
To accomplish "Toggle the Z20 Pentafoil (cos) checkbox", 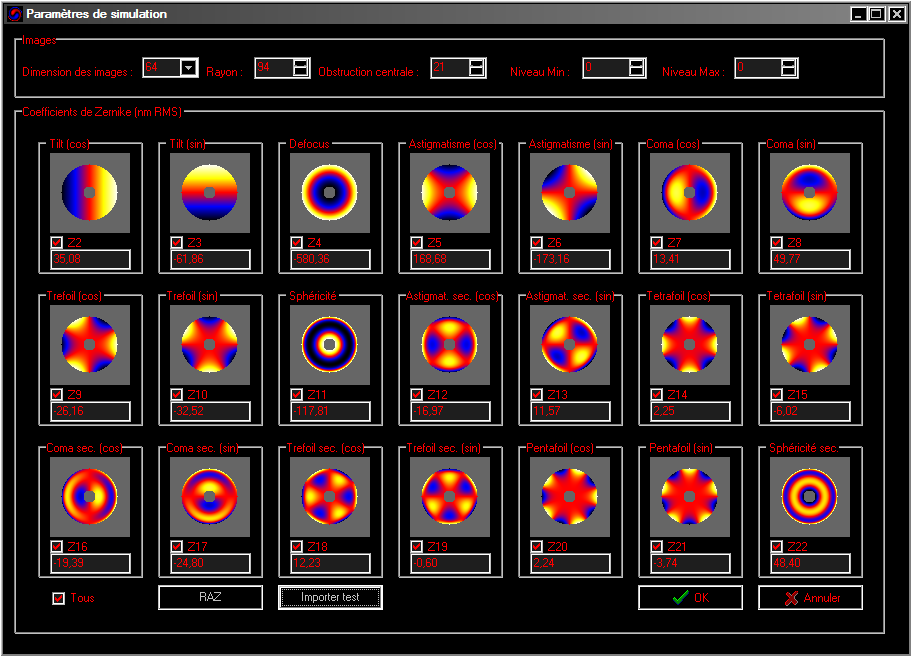I will (537, 546).
